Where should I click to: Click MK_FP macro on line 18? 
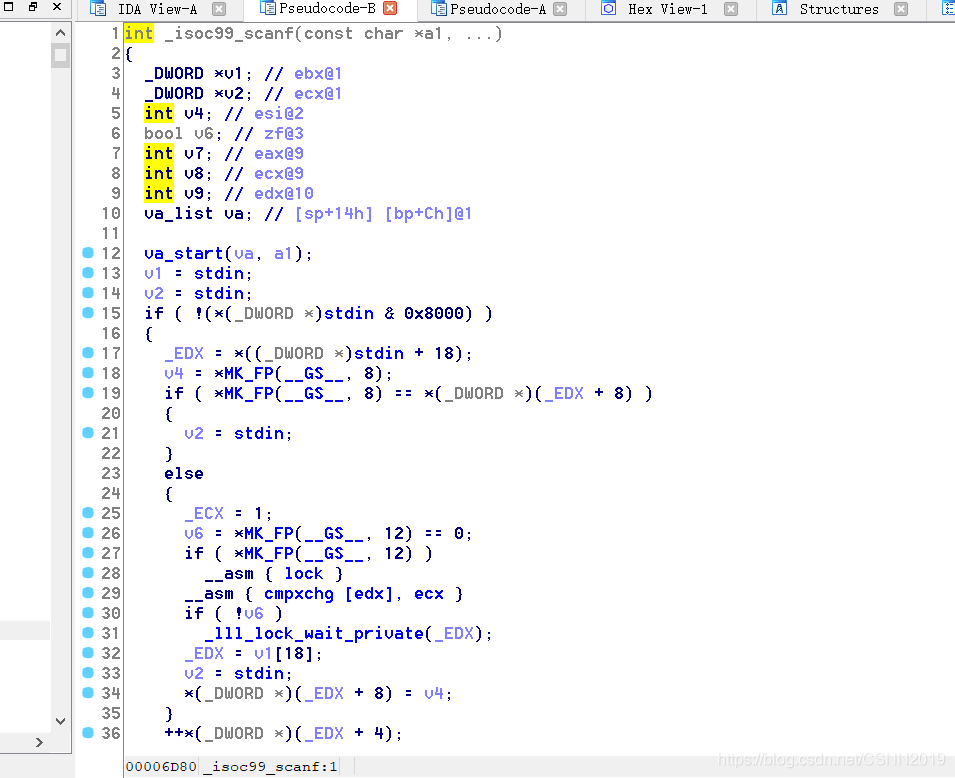point(248,373)
